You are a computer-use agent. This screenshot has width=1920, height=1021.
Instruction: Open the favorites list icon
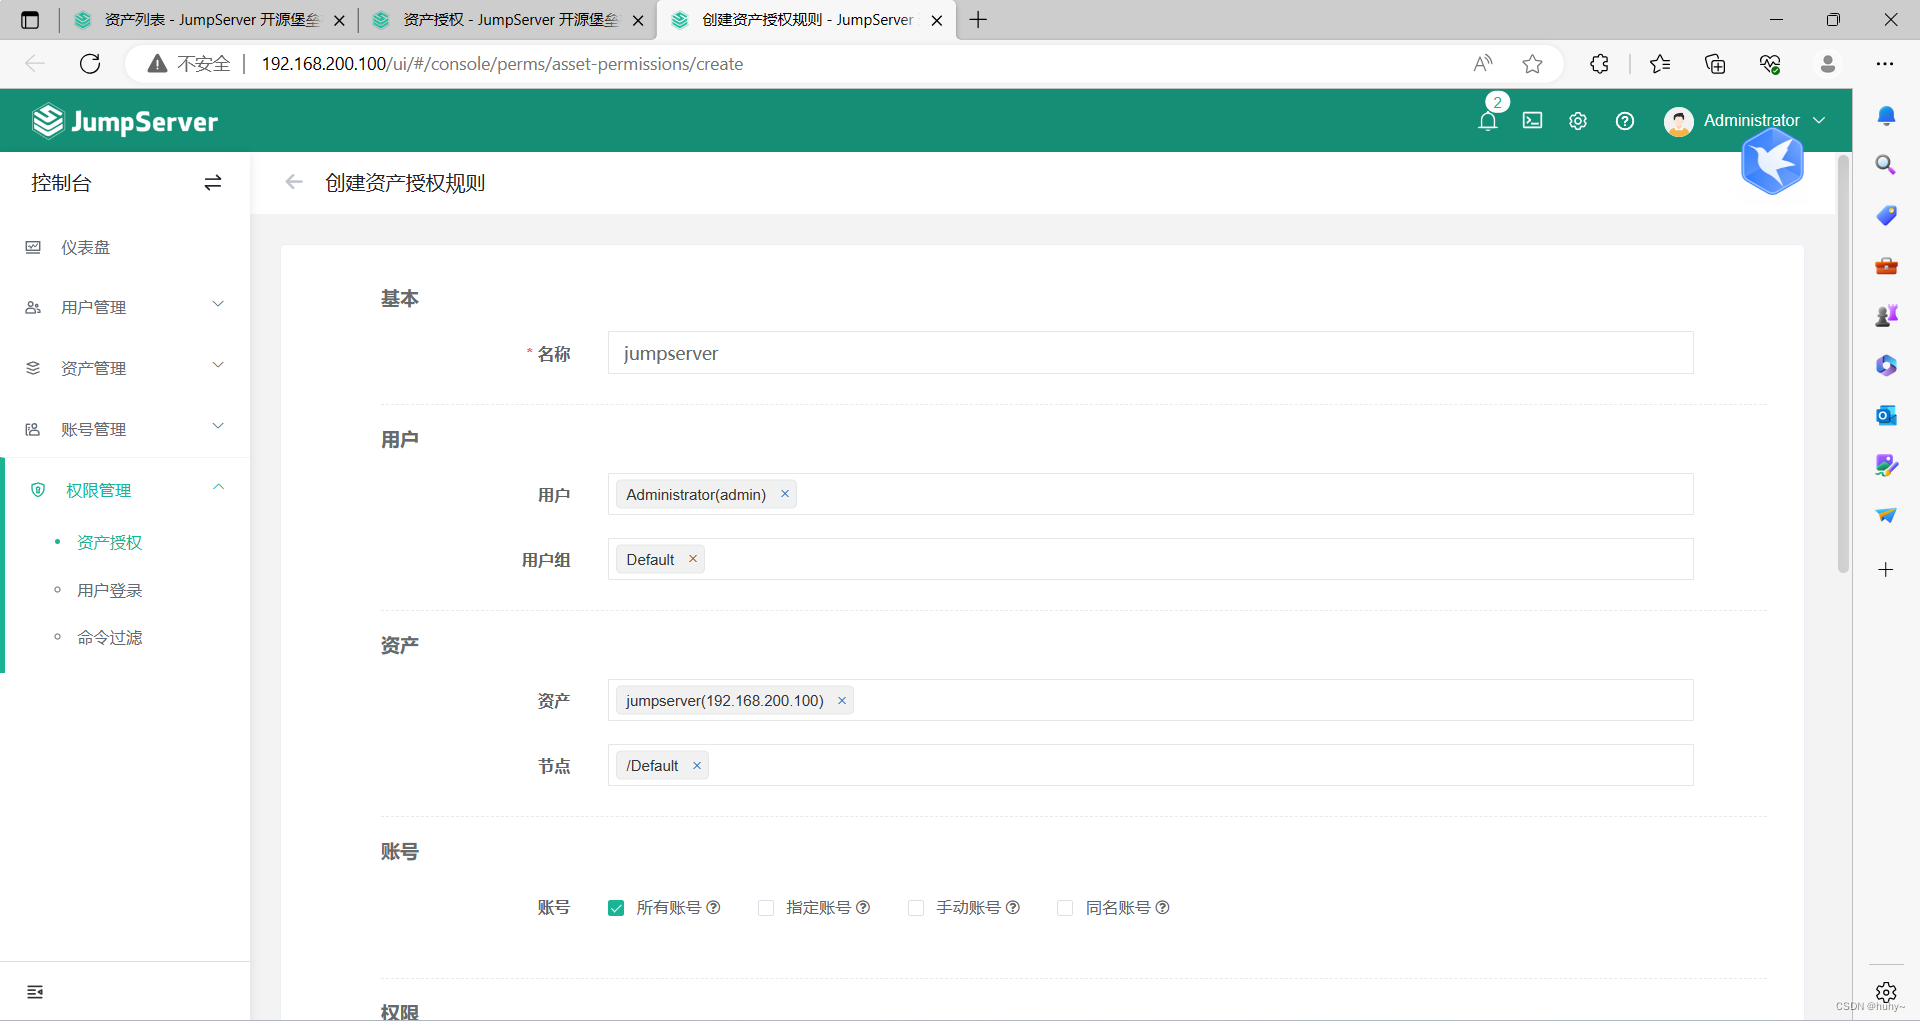1660,64
